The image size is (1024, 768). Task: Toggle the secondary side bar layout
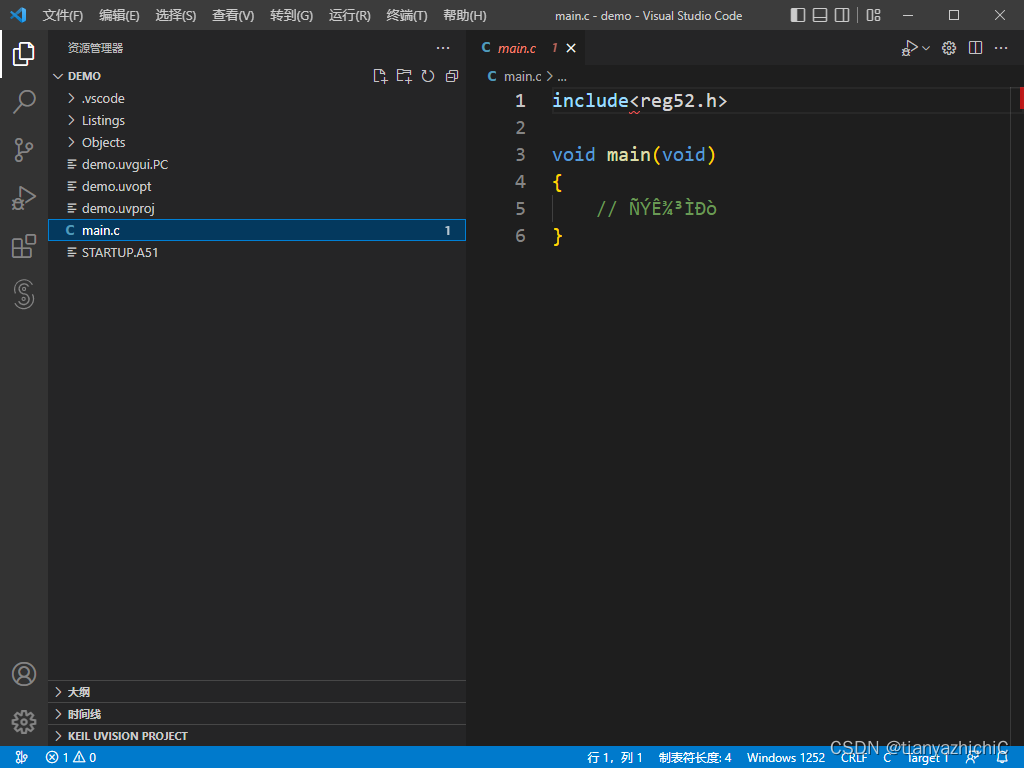point(842,15)
